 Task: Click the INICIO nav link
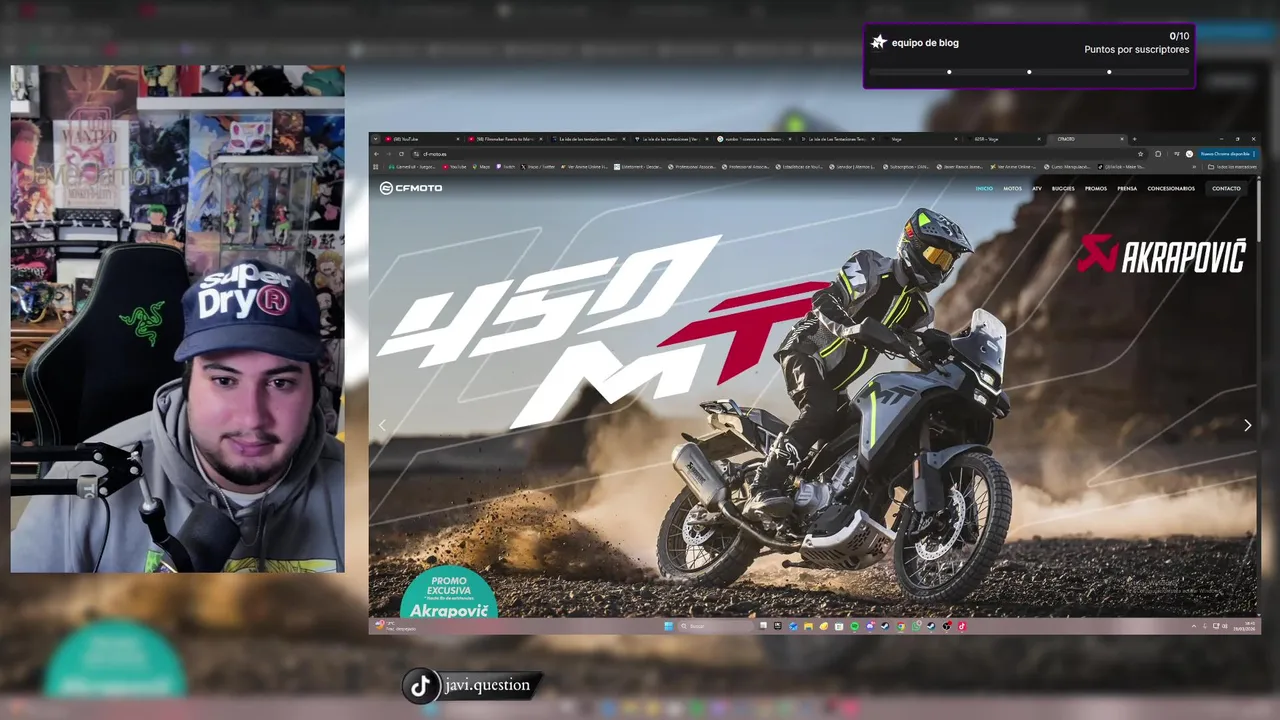984,188
